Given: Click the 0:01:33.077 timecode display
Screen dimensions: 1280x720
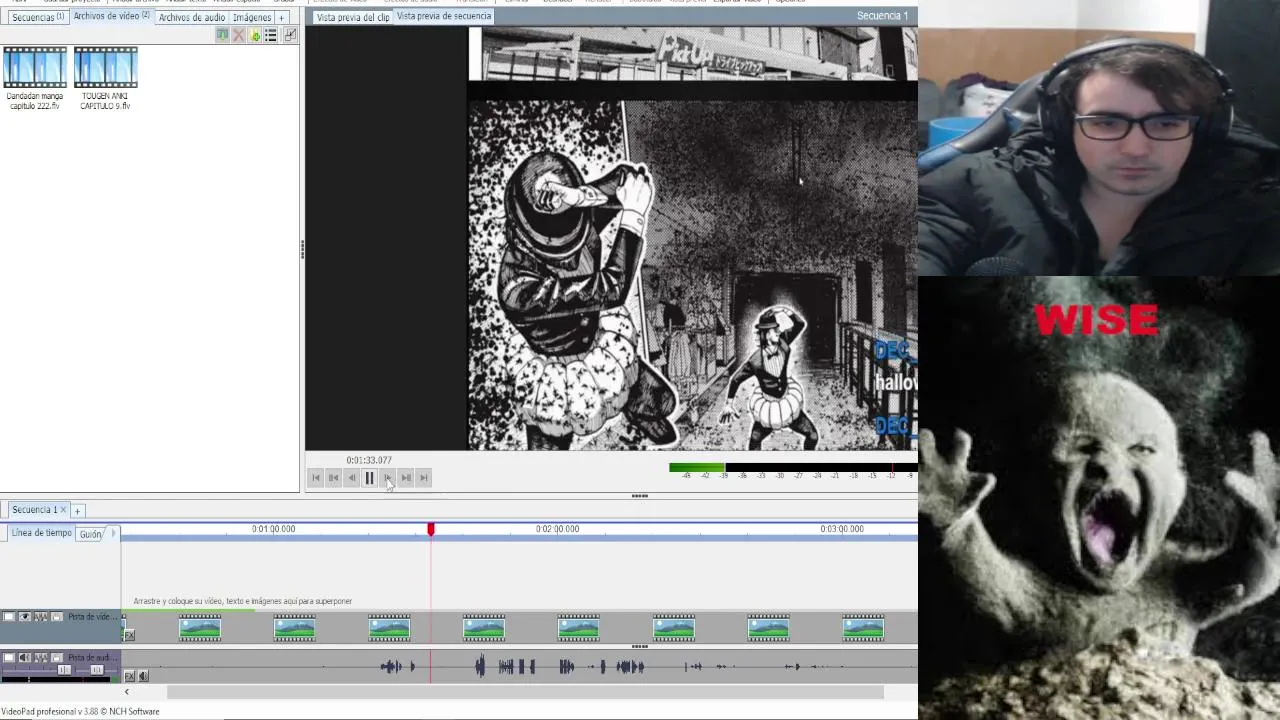Looking at the screenshot, I should [369, 460].
